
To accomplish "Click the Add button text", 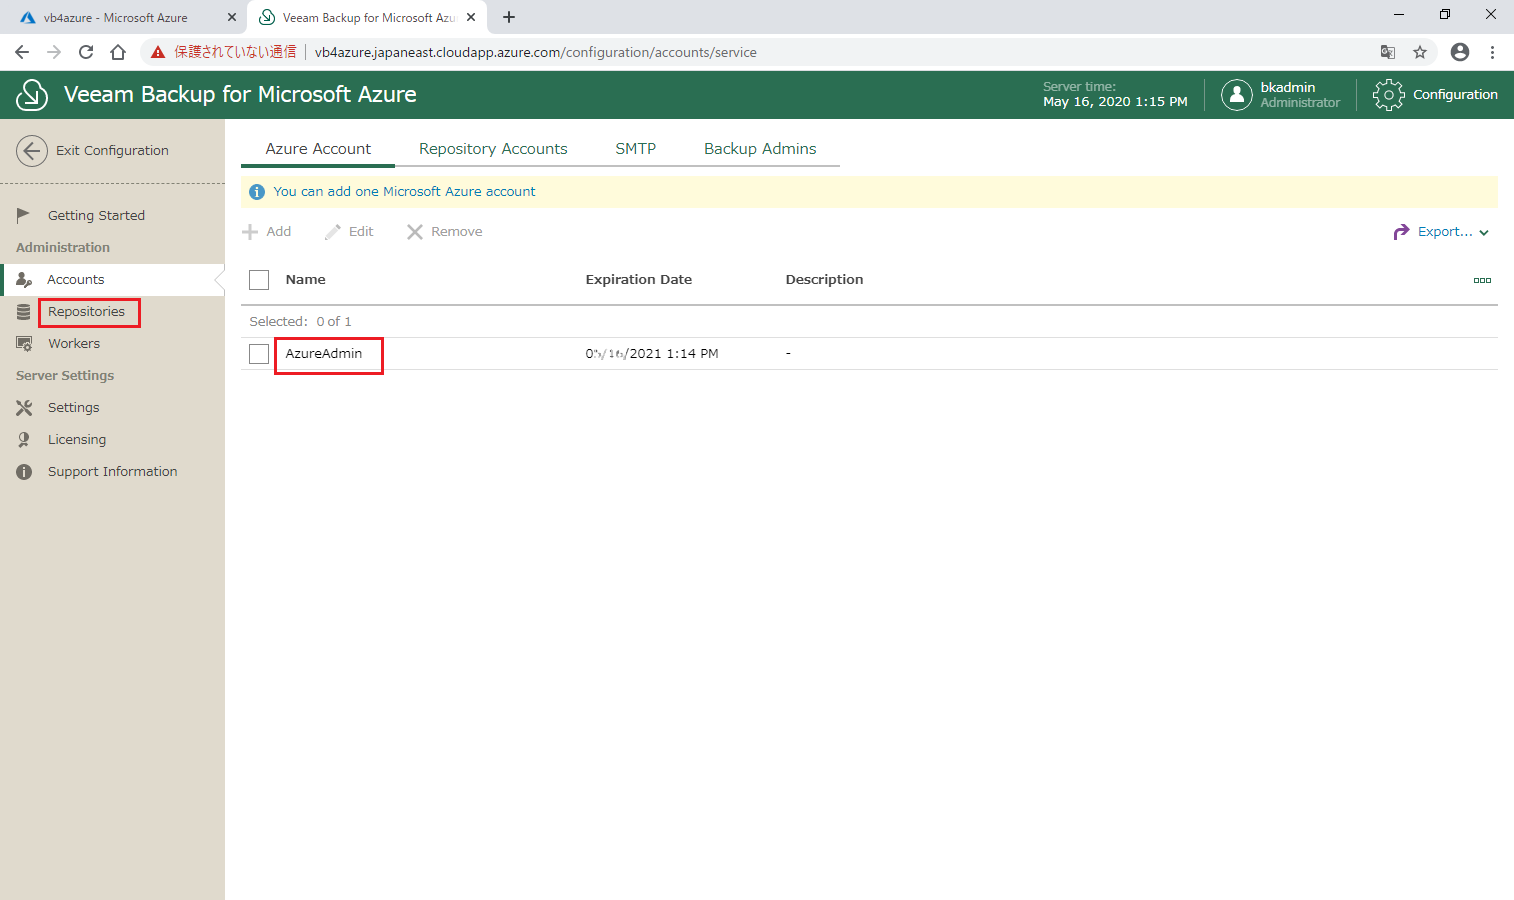I will tap(279, 232).
